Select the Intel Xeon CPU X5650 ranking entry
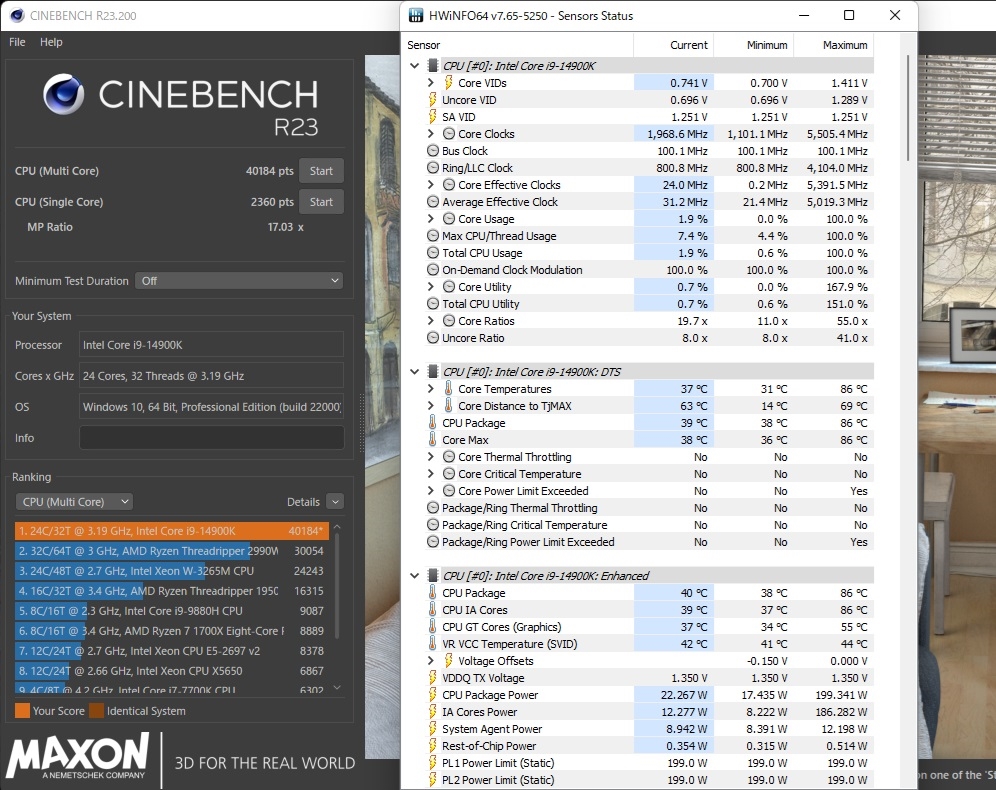996x790 pixels. click(x=172, y=671)
